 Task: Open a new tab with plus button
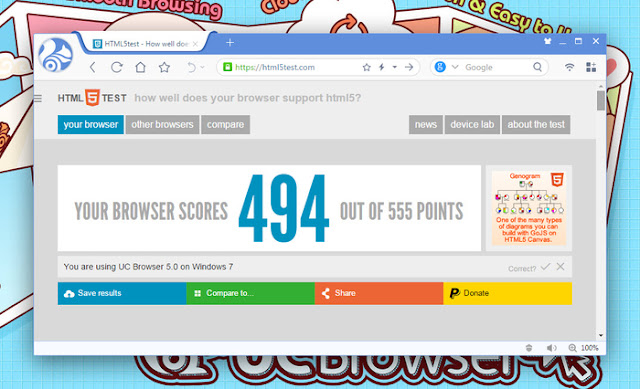point(230,42)
